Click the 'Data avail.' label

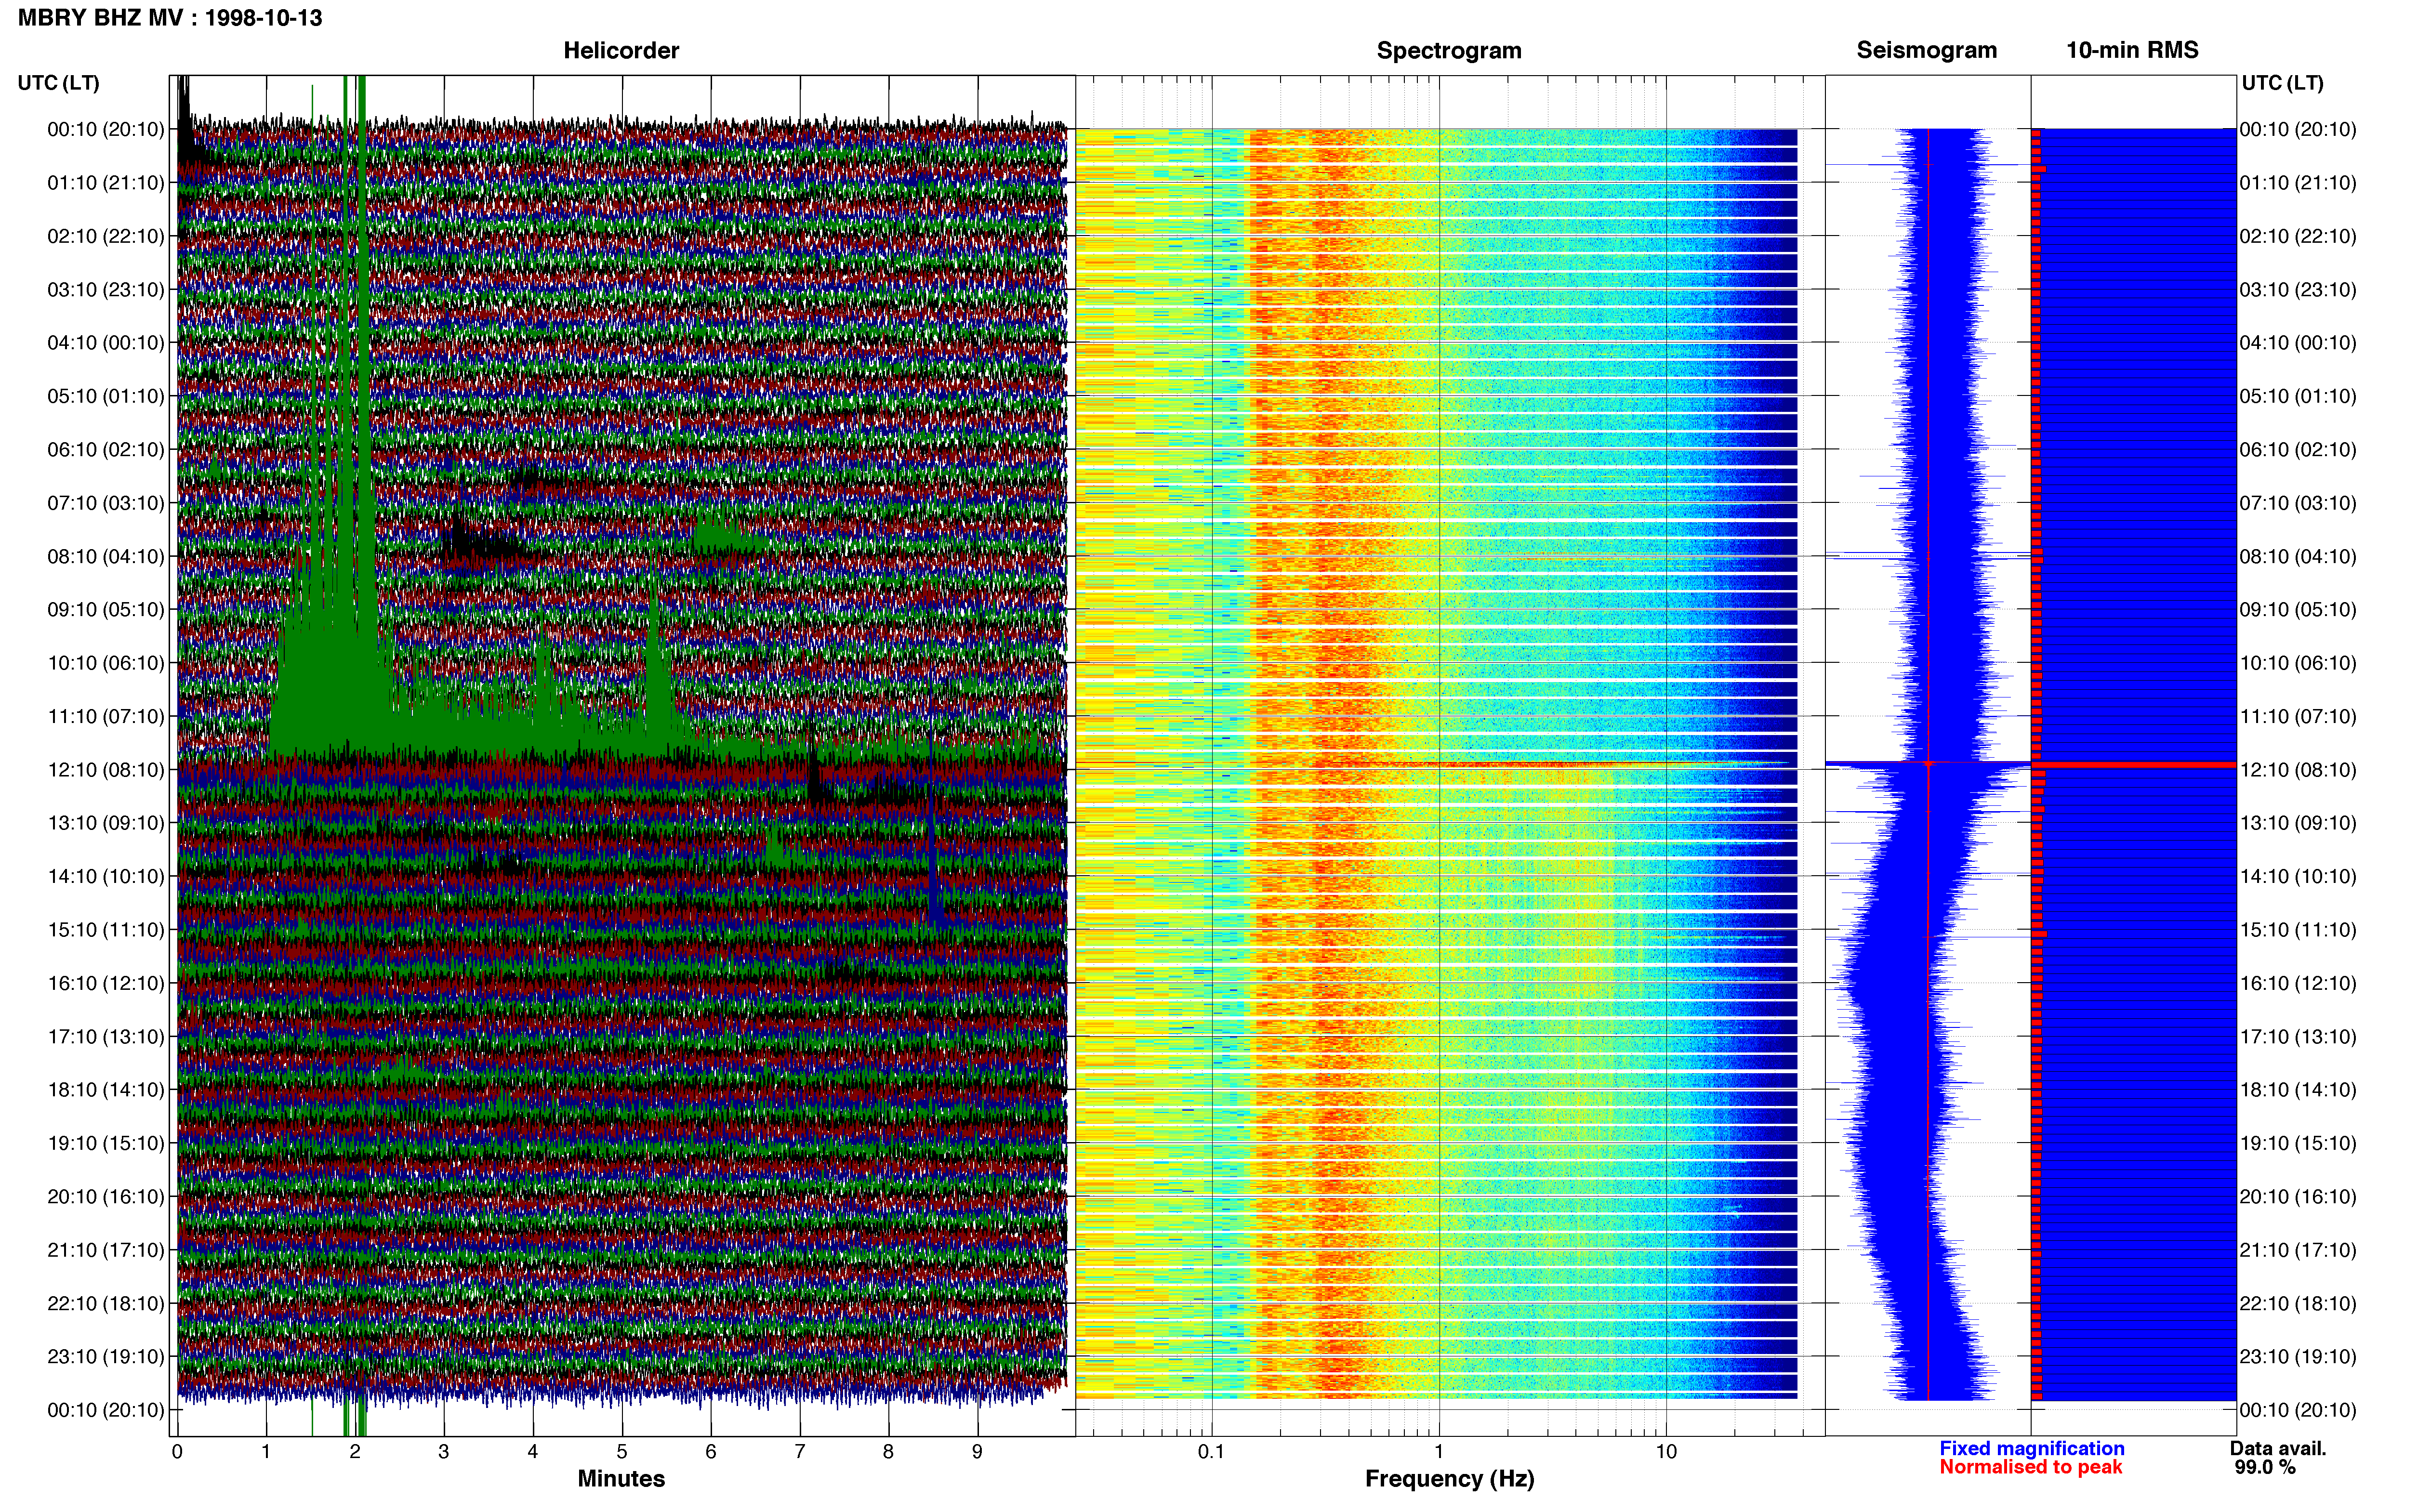click(2278, 1448)
